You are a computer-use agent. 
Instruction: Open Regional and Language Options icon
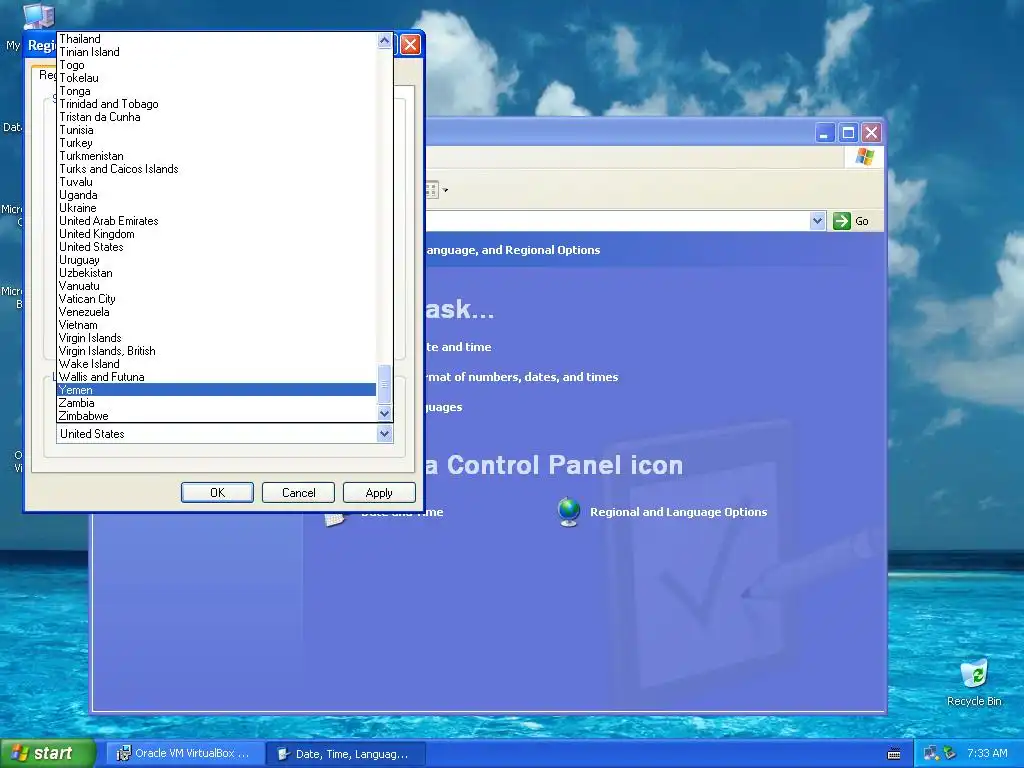coord(662,513)
